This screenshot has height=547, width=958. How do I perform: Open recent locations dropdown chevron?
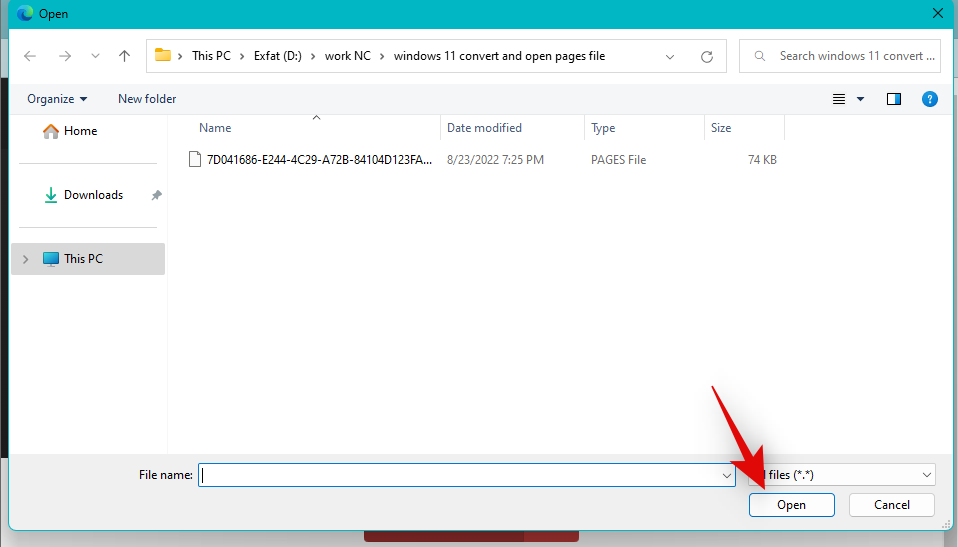pos(95,56)
